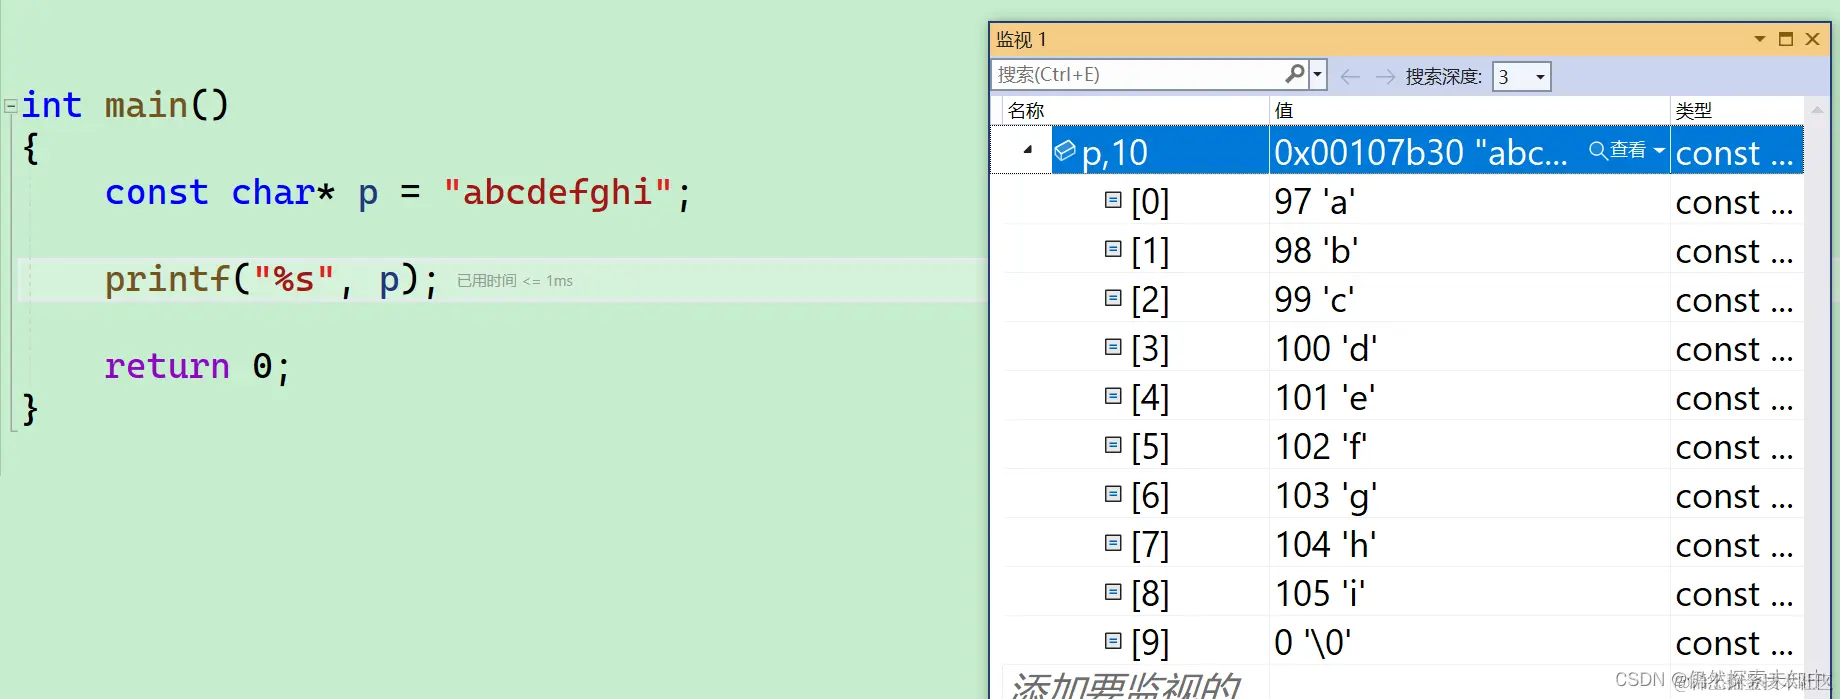
Task: Select the [0] row name
Action: (x=1150, y=202)
